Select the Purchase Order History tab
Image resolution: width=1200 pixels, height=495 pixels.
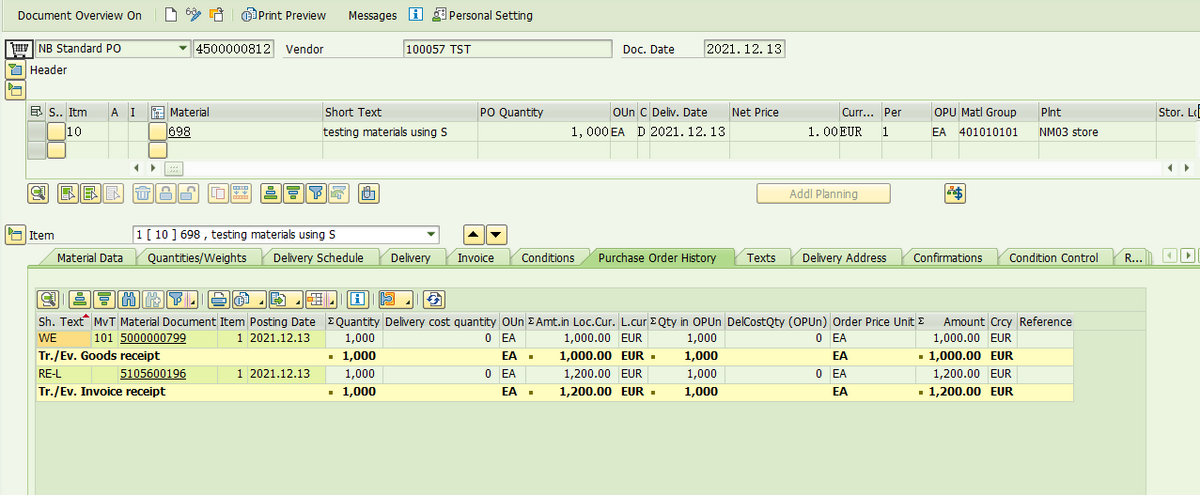(657, 258)
